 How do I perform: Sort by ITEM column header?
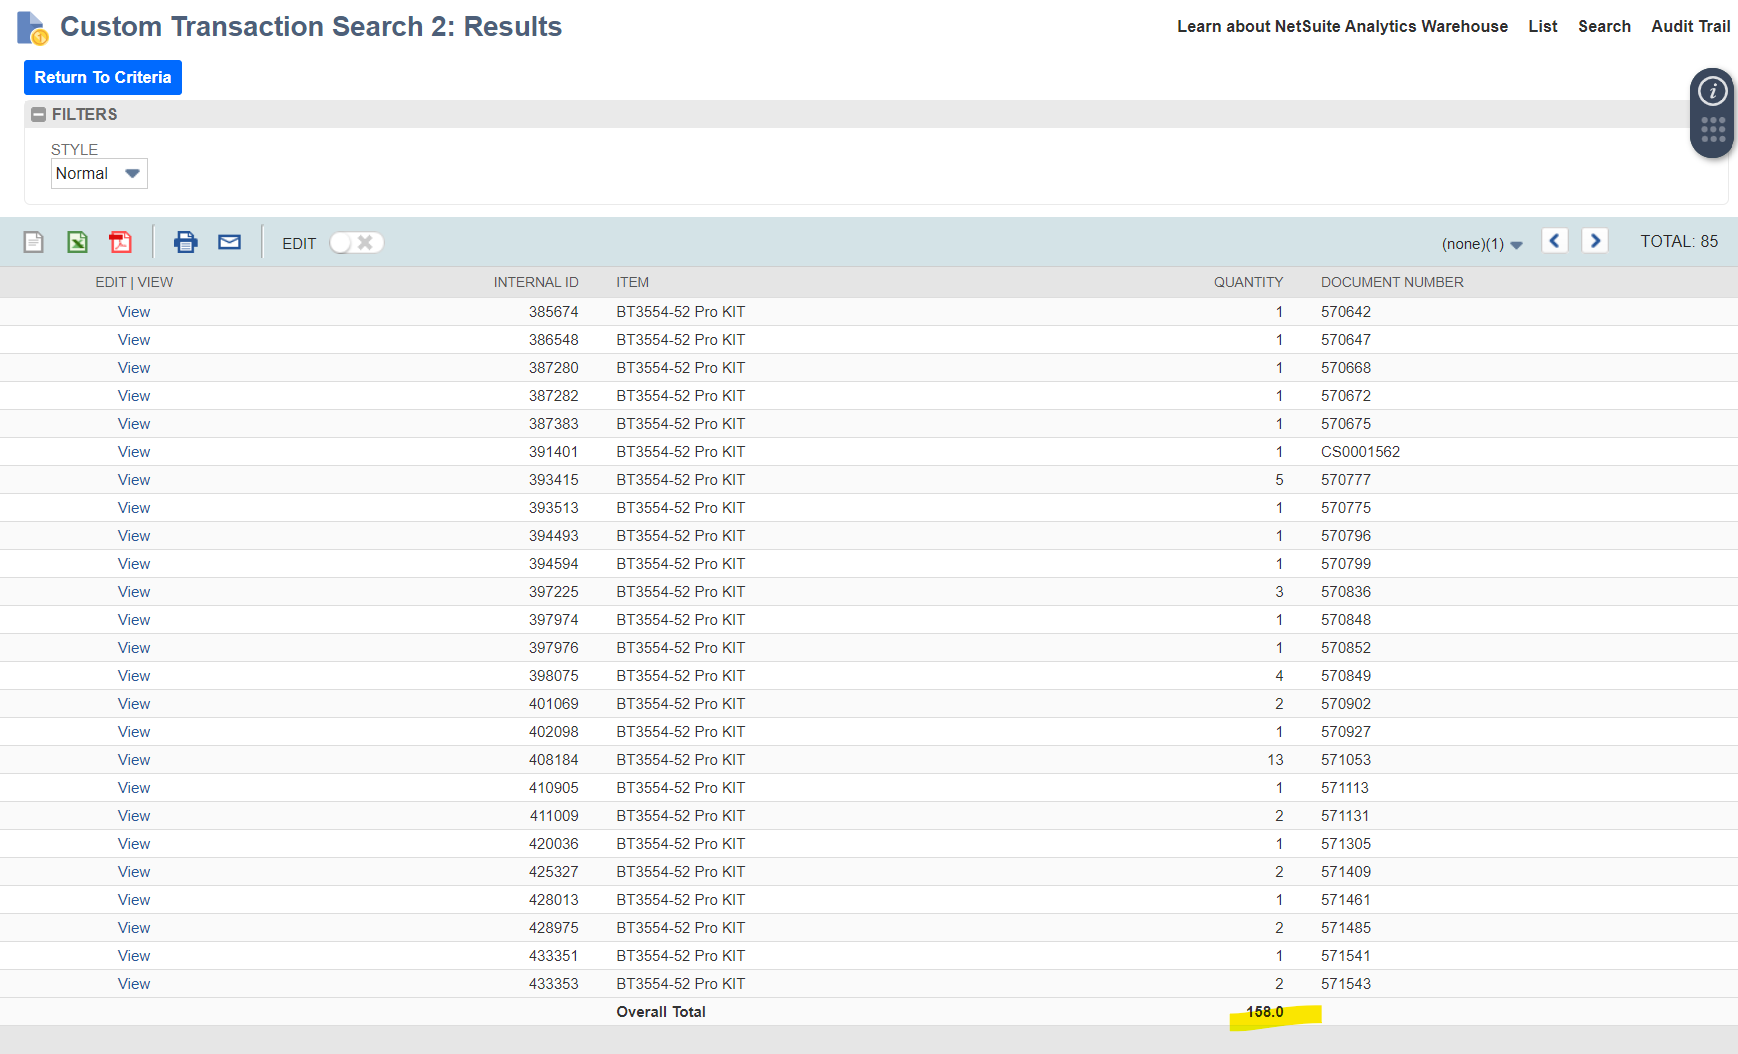coord(633,283)
